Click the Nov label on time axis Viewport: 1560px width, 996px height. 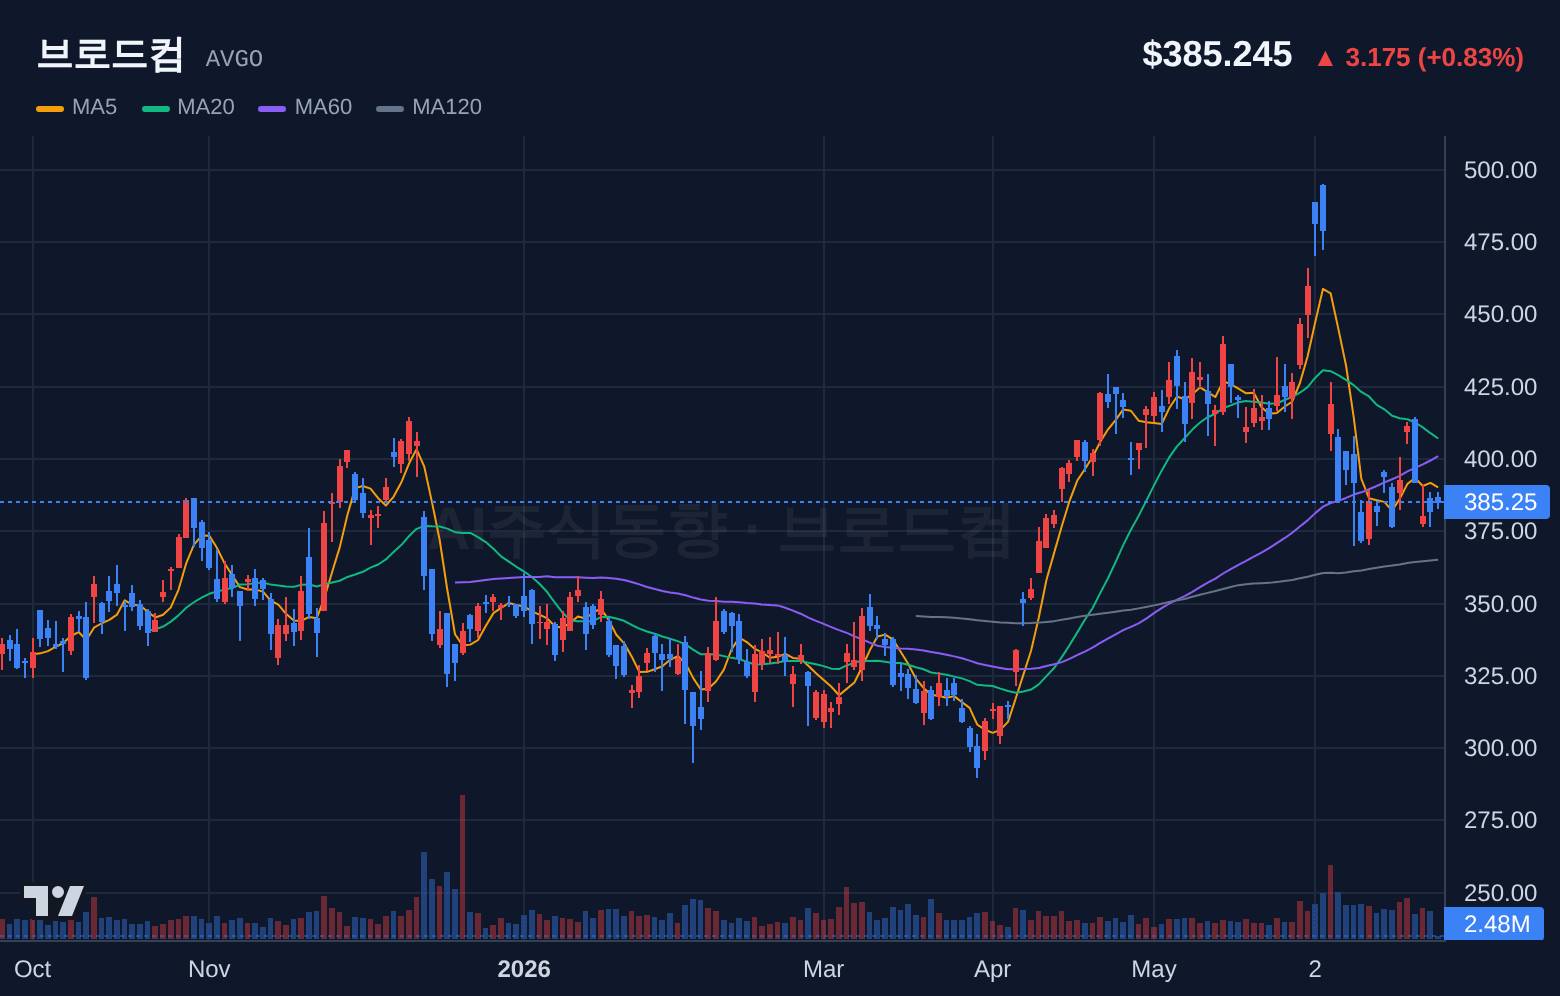(209, 969)
